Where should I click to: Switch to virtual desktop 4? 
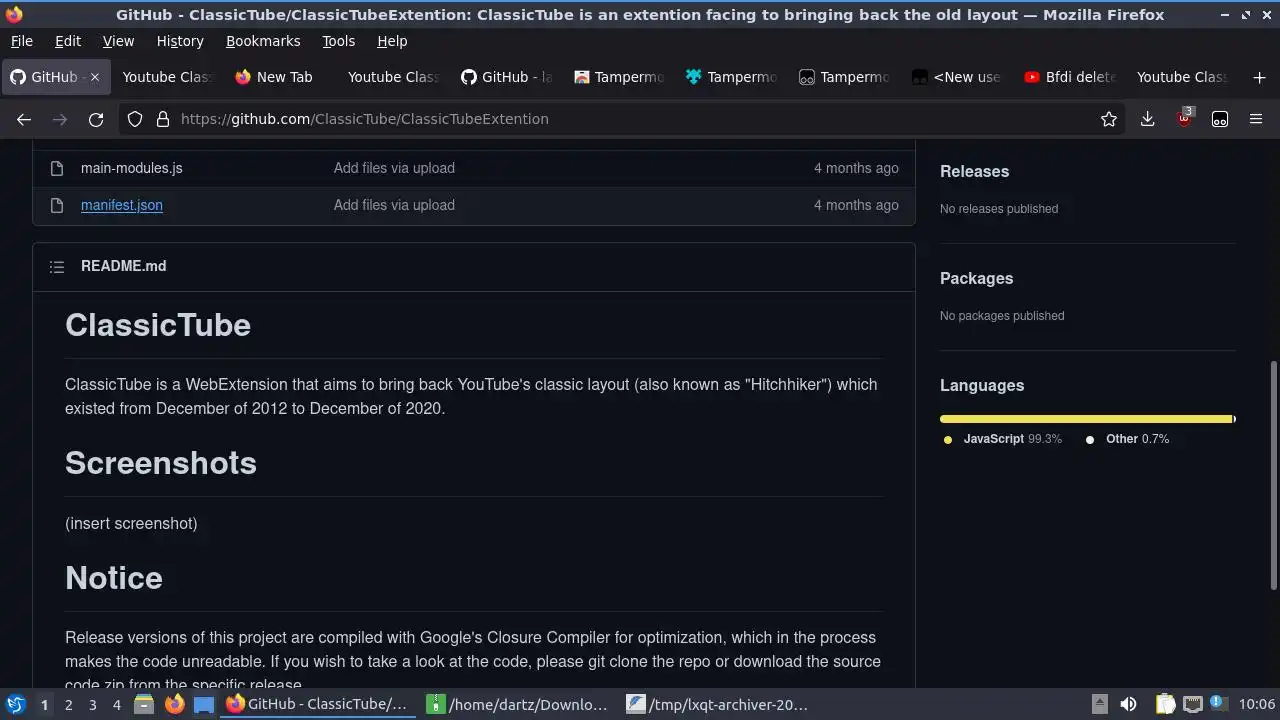point(116,704)
